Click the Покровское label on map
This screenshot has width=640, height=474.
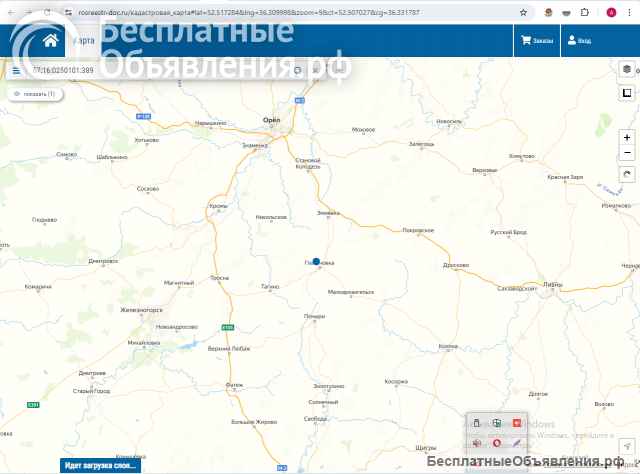(418, 230)
